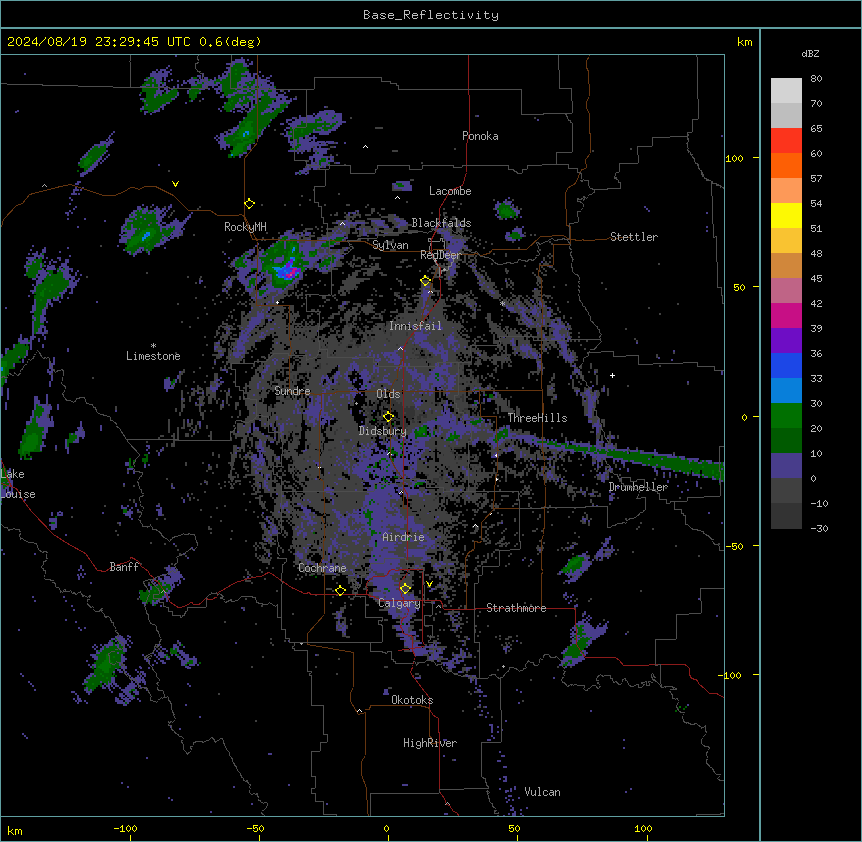Click the white caret marker left of Lacombe

tap(397, 198)
